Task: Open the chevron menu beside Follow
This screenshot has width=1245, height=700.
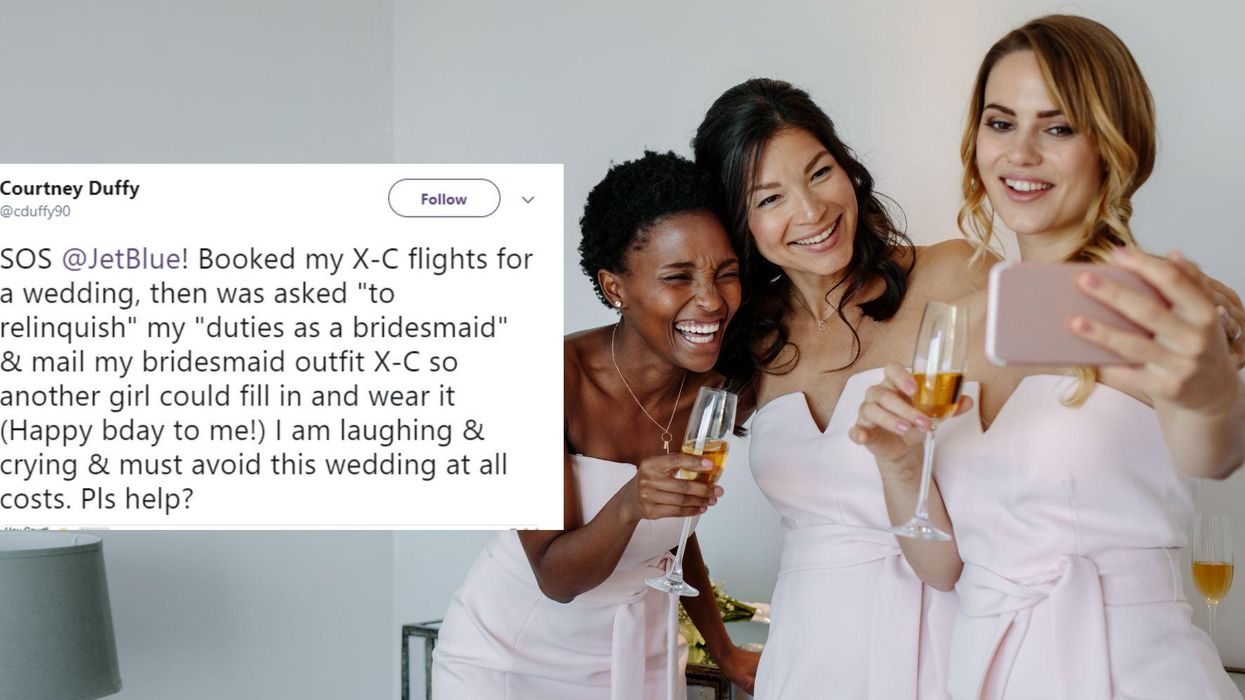Action: pos(528,200)
